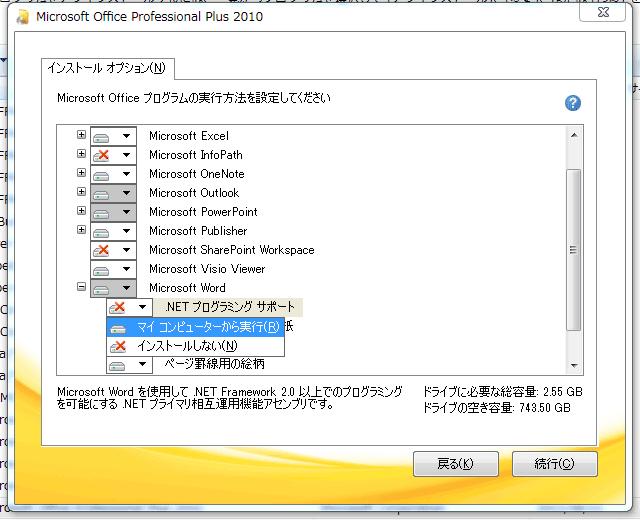This screenshot has height=520, width=640.
Task: Open install state dropdown for Microsoft Outlook
Action: point(113,193)
